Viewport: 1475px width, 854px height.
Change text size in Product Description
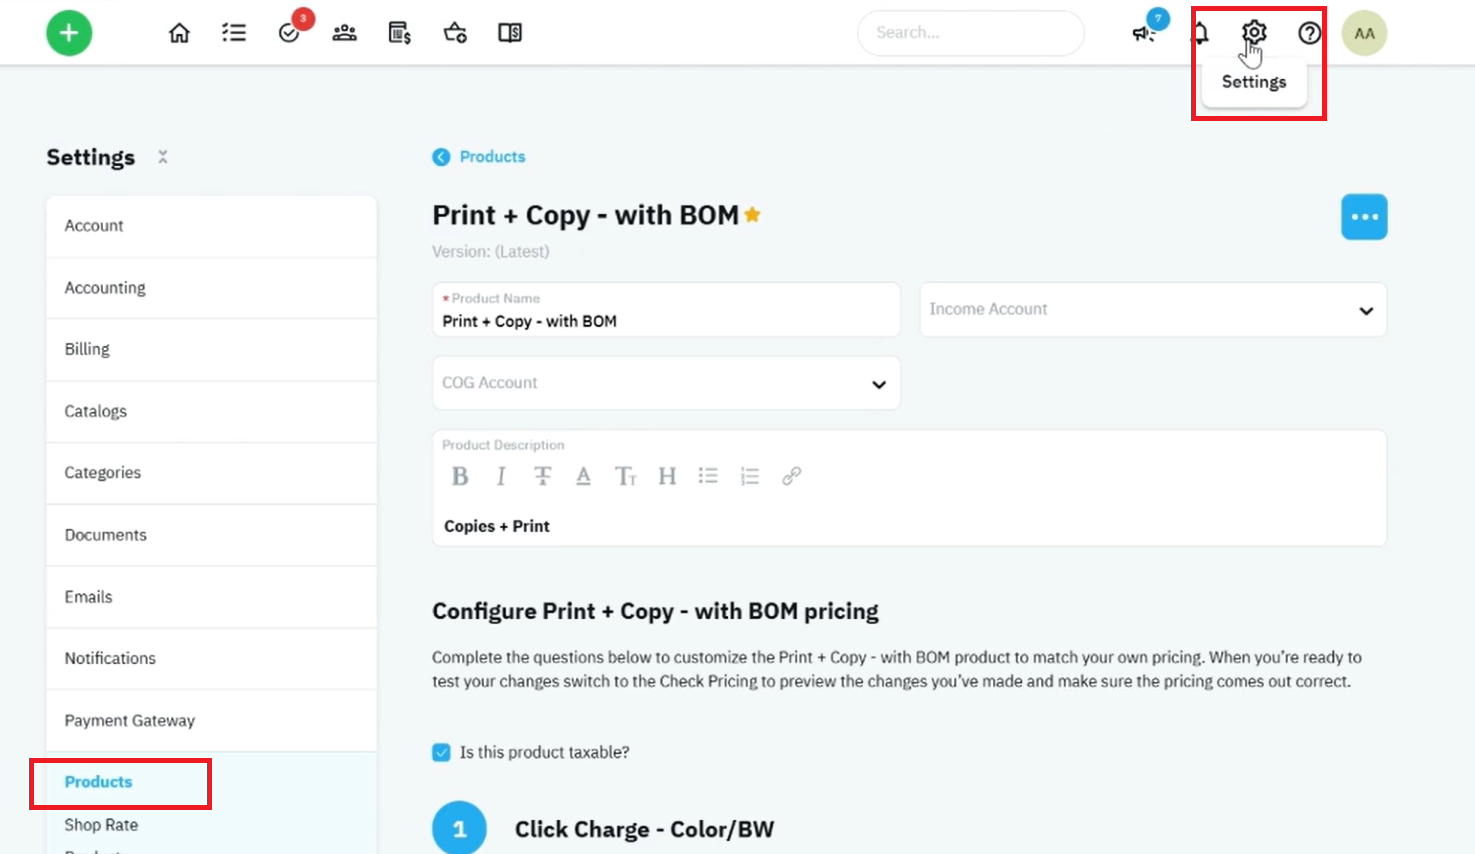coord(625,476)
